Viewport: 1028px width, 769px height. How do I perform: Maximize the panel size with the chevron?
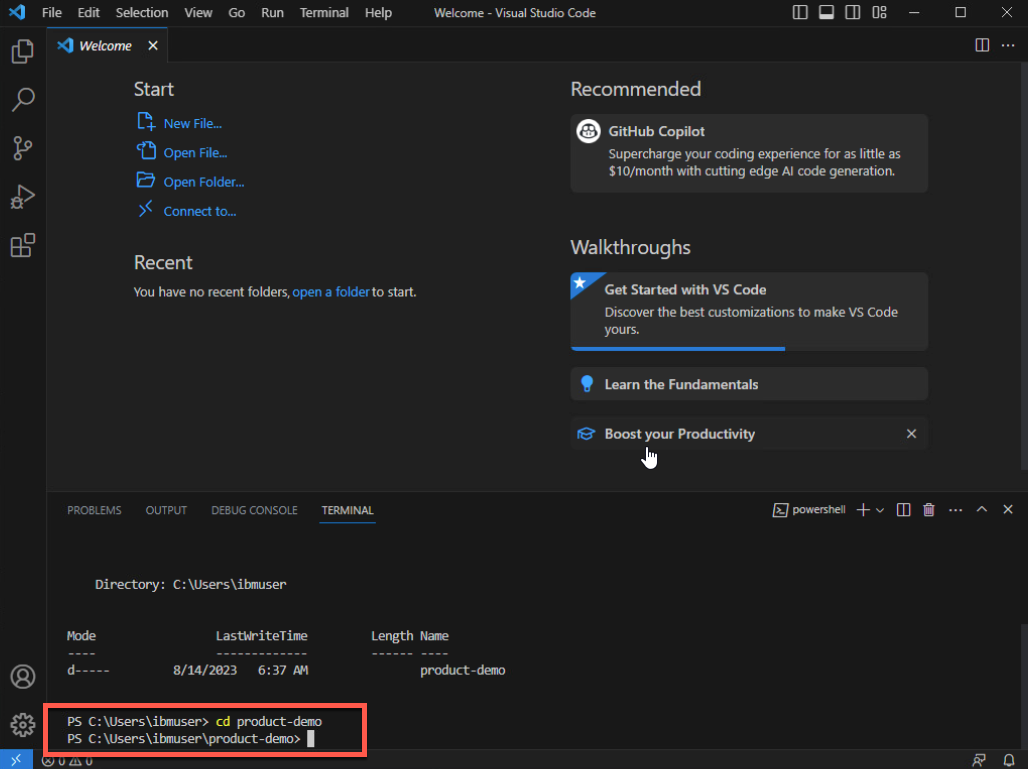981,510
